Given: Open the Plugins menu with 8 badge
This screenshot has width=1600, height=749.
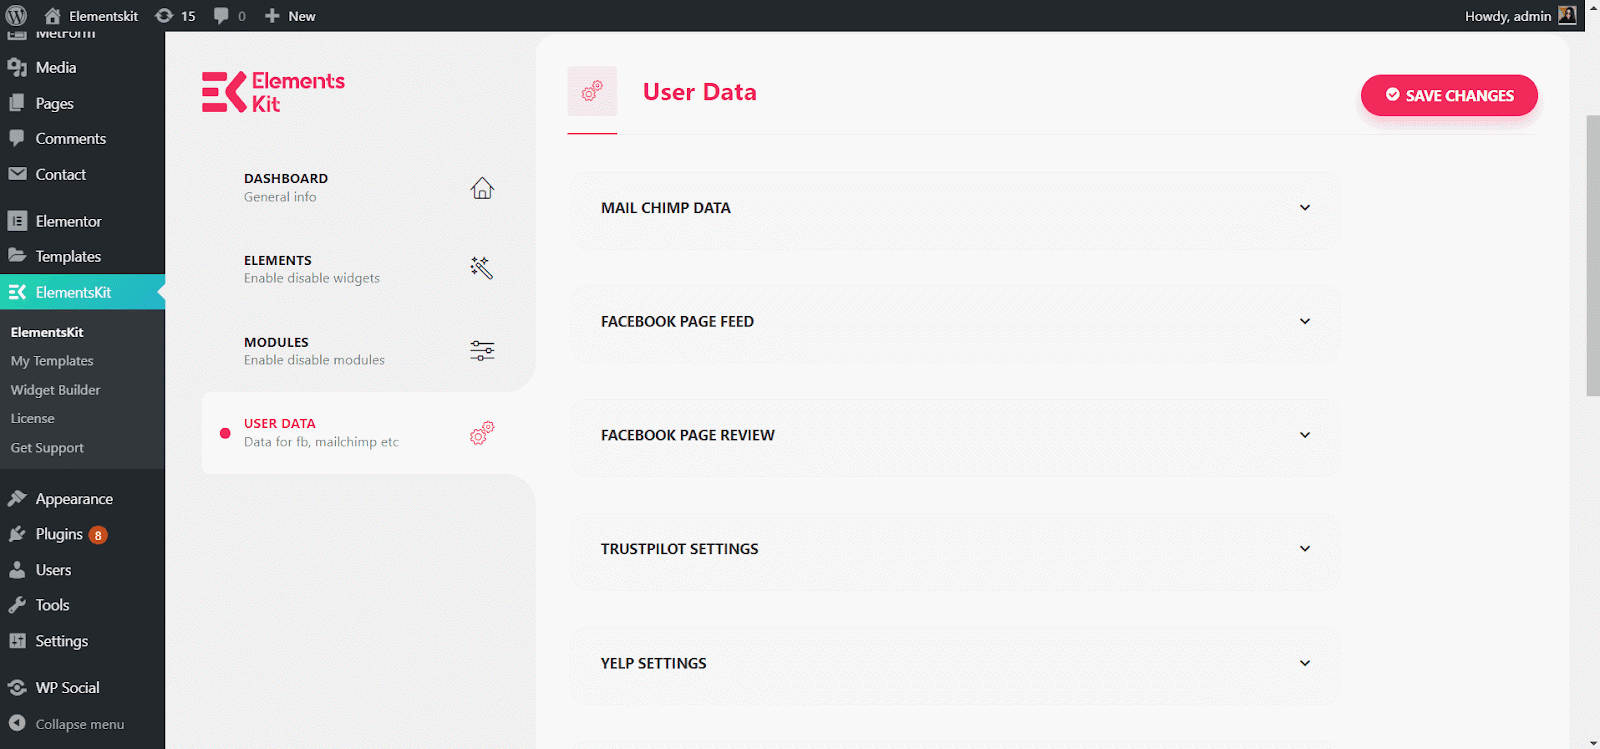Looking at the screenshot, I should click(82, 534).
